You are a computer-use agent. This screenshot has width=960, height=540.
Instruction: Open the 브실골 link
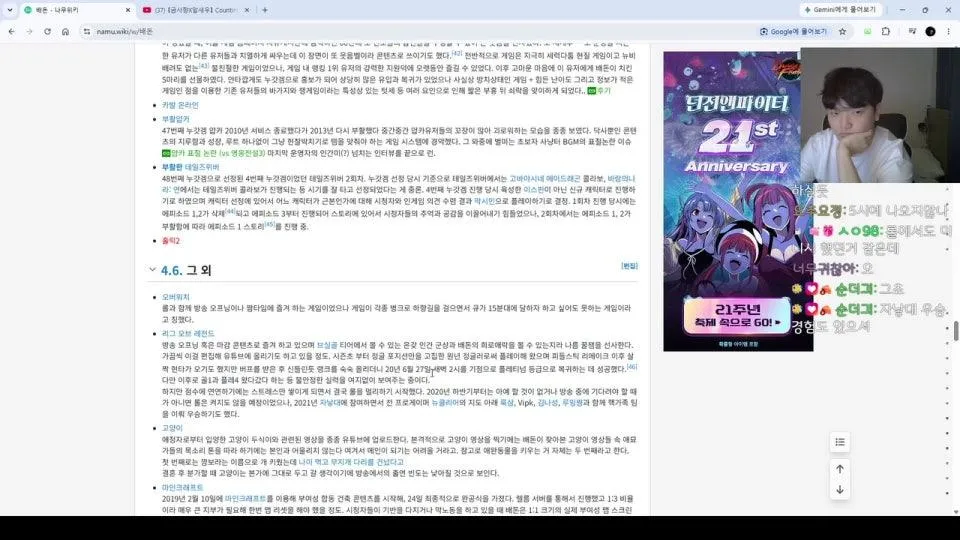click(327, 345)
